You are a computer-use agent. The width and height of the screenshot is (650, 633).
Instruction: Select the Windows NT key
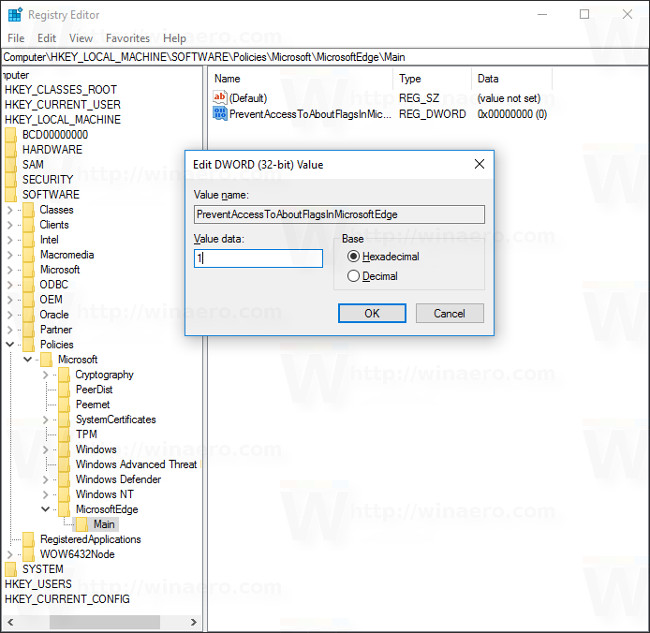[104, 494]
